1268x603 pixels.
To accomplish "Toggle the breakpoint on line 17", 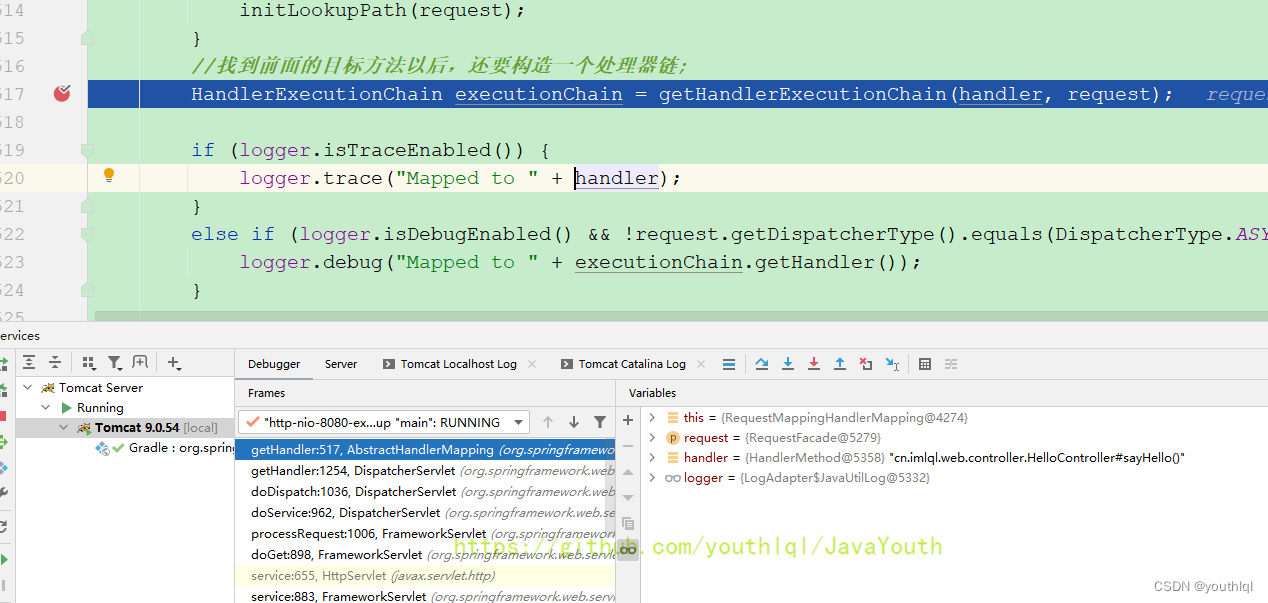I will 62,94.
